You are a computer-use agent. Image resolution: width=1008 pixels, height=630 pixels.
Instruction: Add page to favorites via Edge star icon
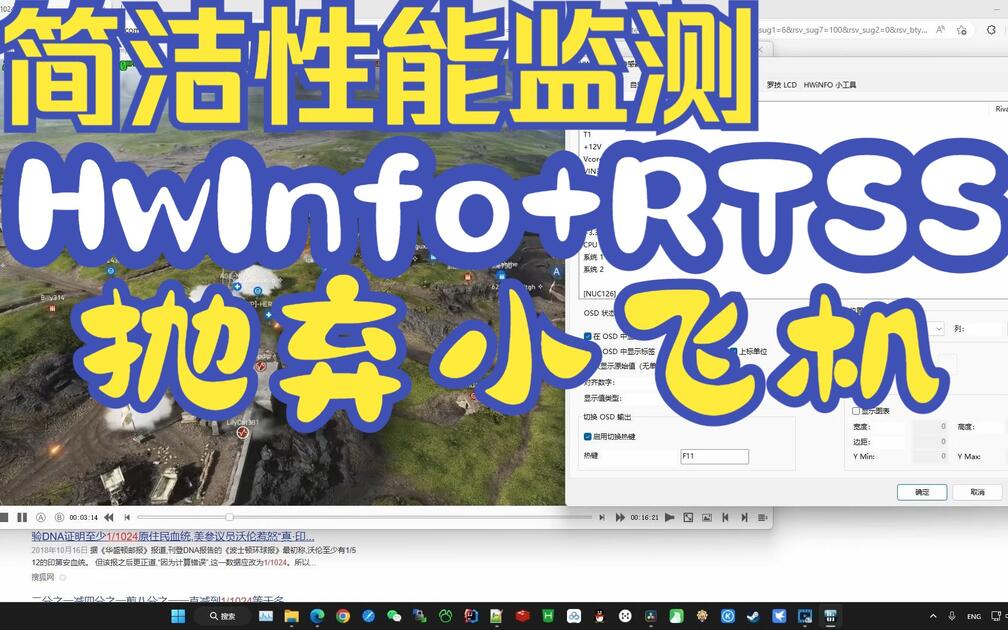tap(962, 30)
